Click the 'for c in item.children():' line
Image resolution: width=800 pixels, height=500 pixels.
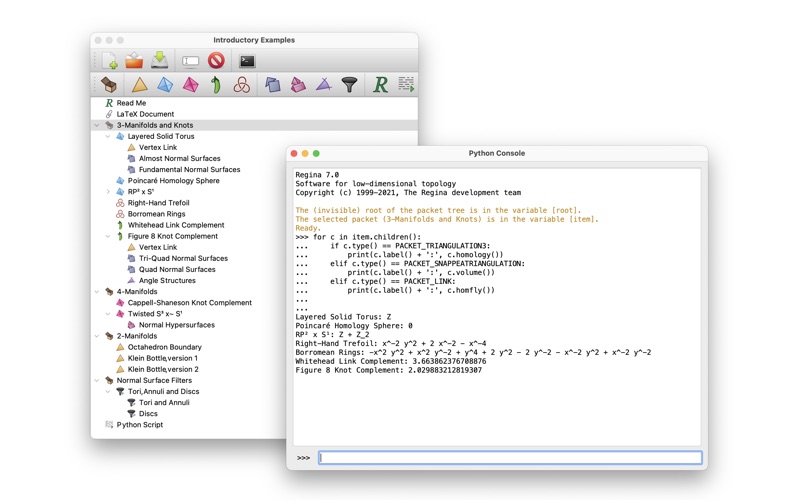click(358, 237)
